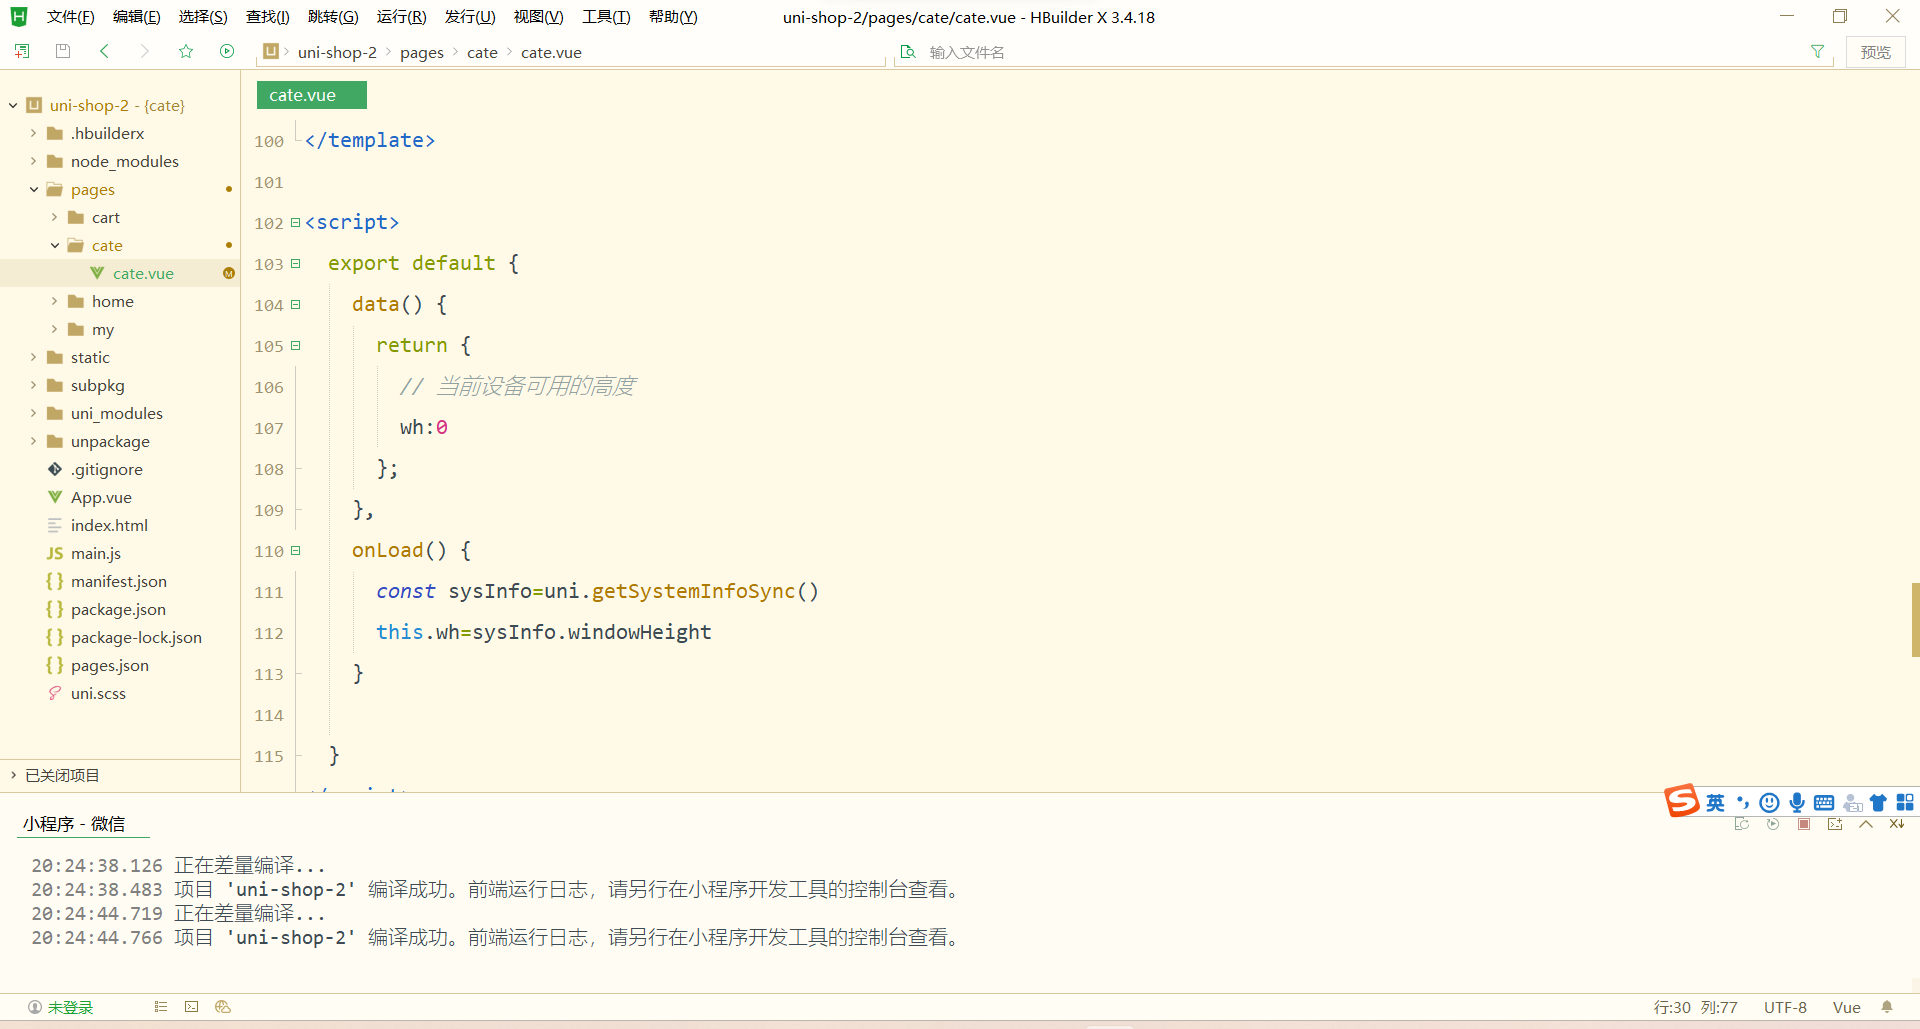Click the run play icon in toolbar
1920x1029 pixels.
point(227,51)
